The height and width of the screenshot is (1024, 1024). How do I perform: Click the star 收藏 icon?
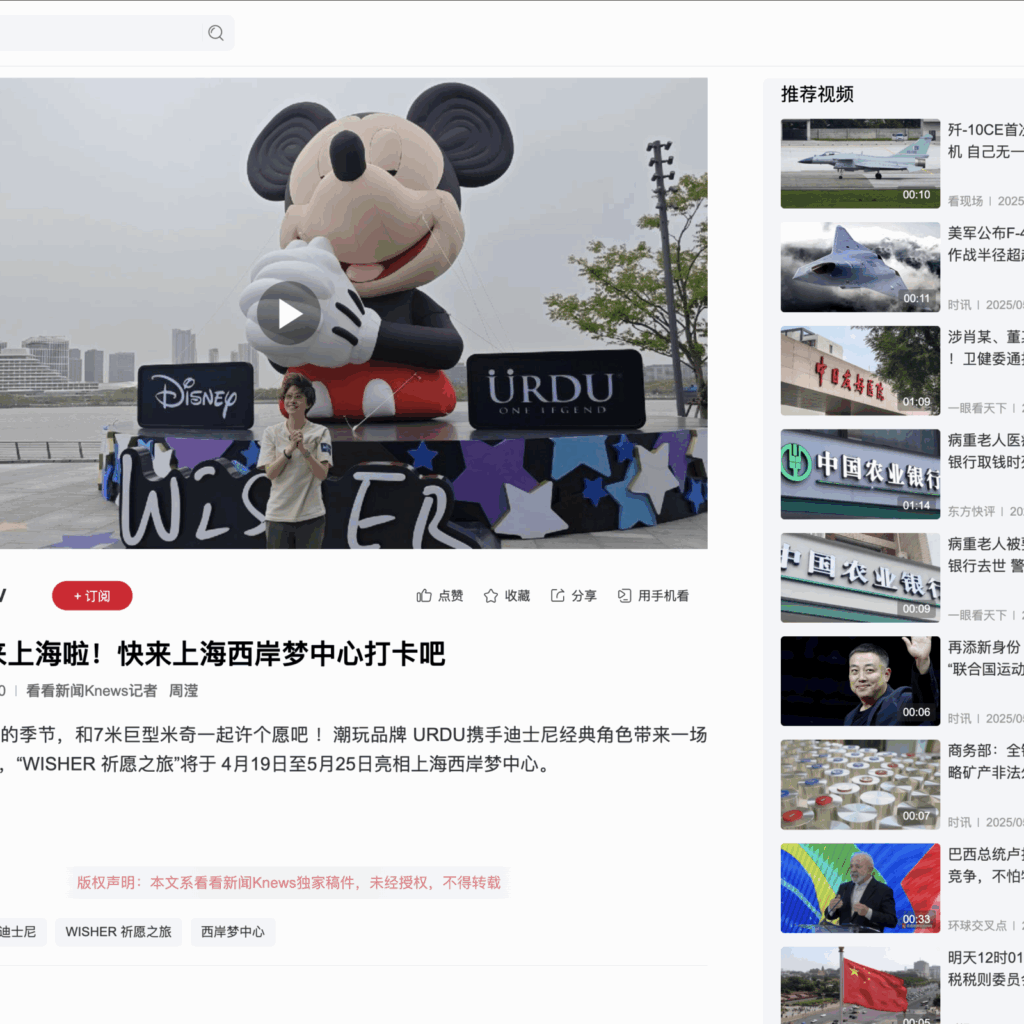pos(490,596)
